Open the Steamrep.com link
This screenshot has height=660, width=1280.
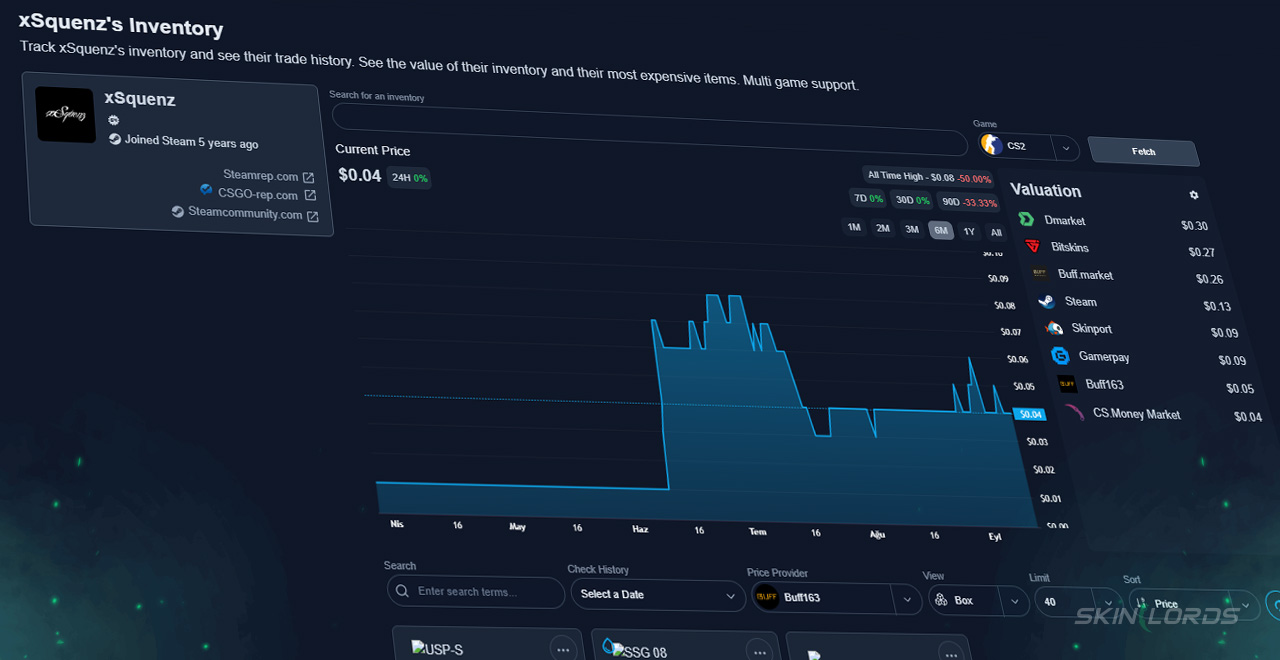click(x=260, y=175)
